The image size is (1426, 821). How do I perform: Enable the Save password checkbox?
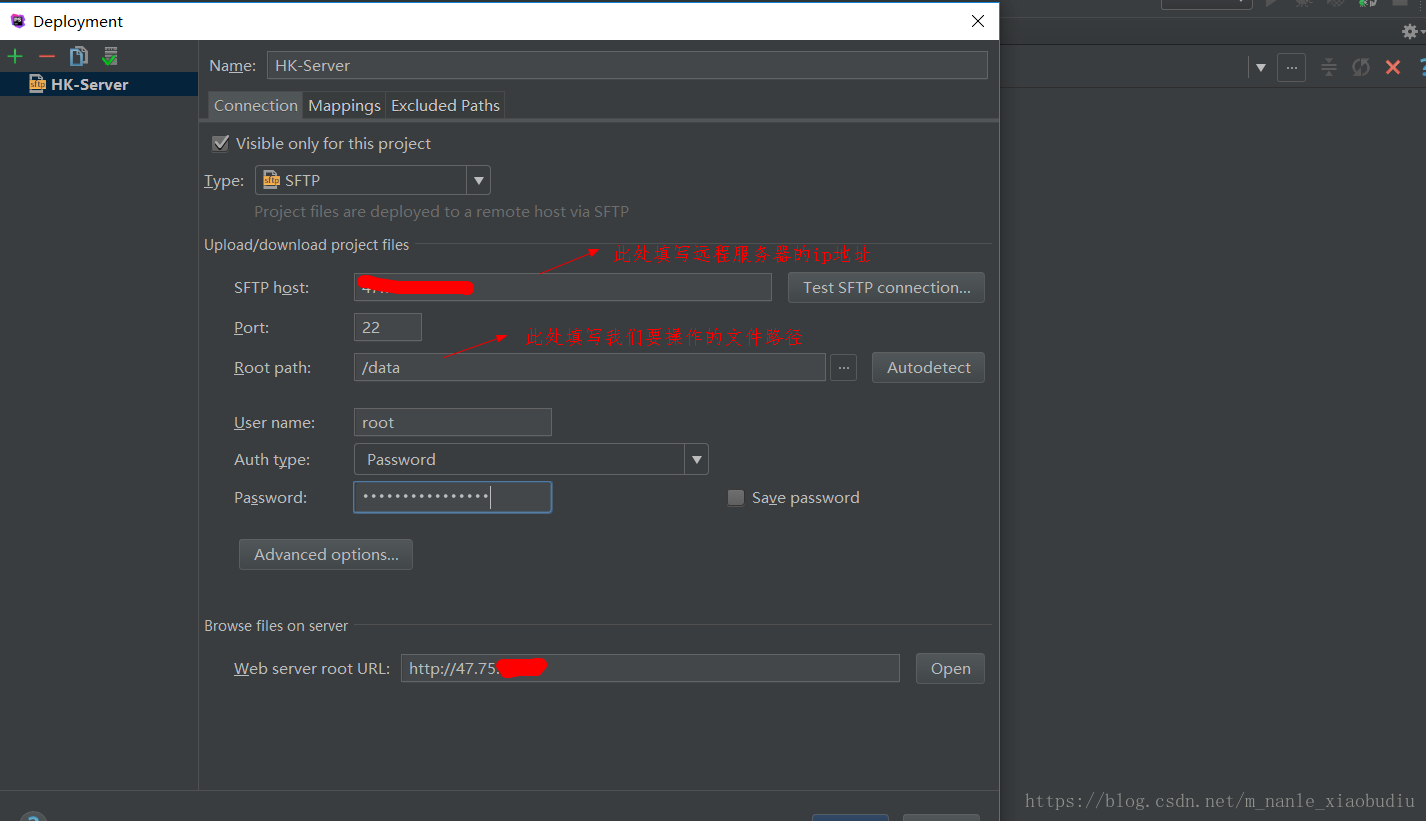736,497
